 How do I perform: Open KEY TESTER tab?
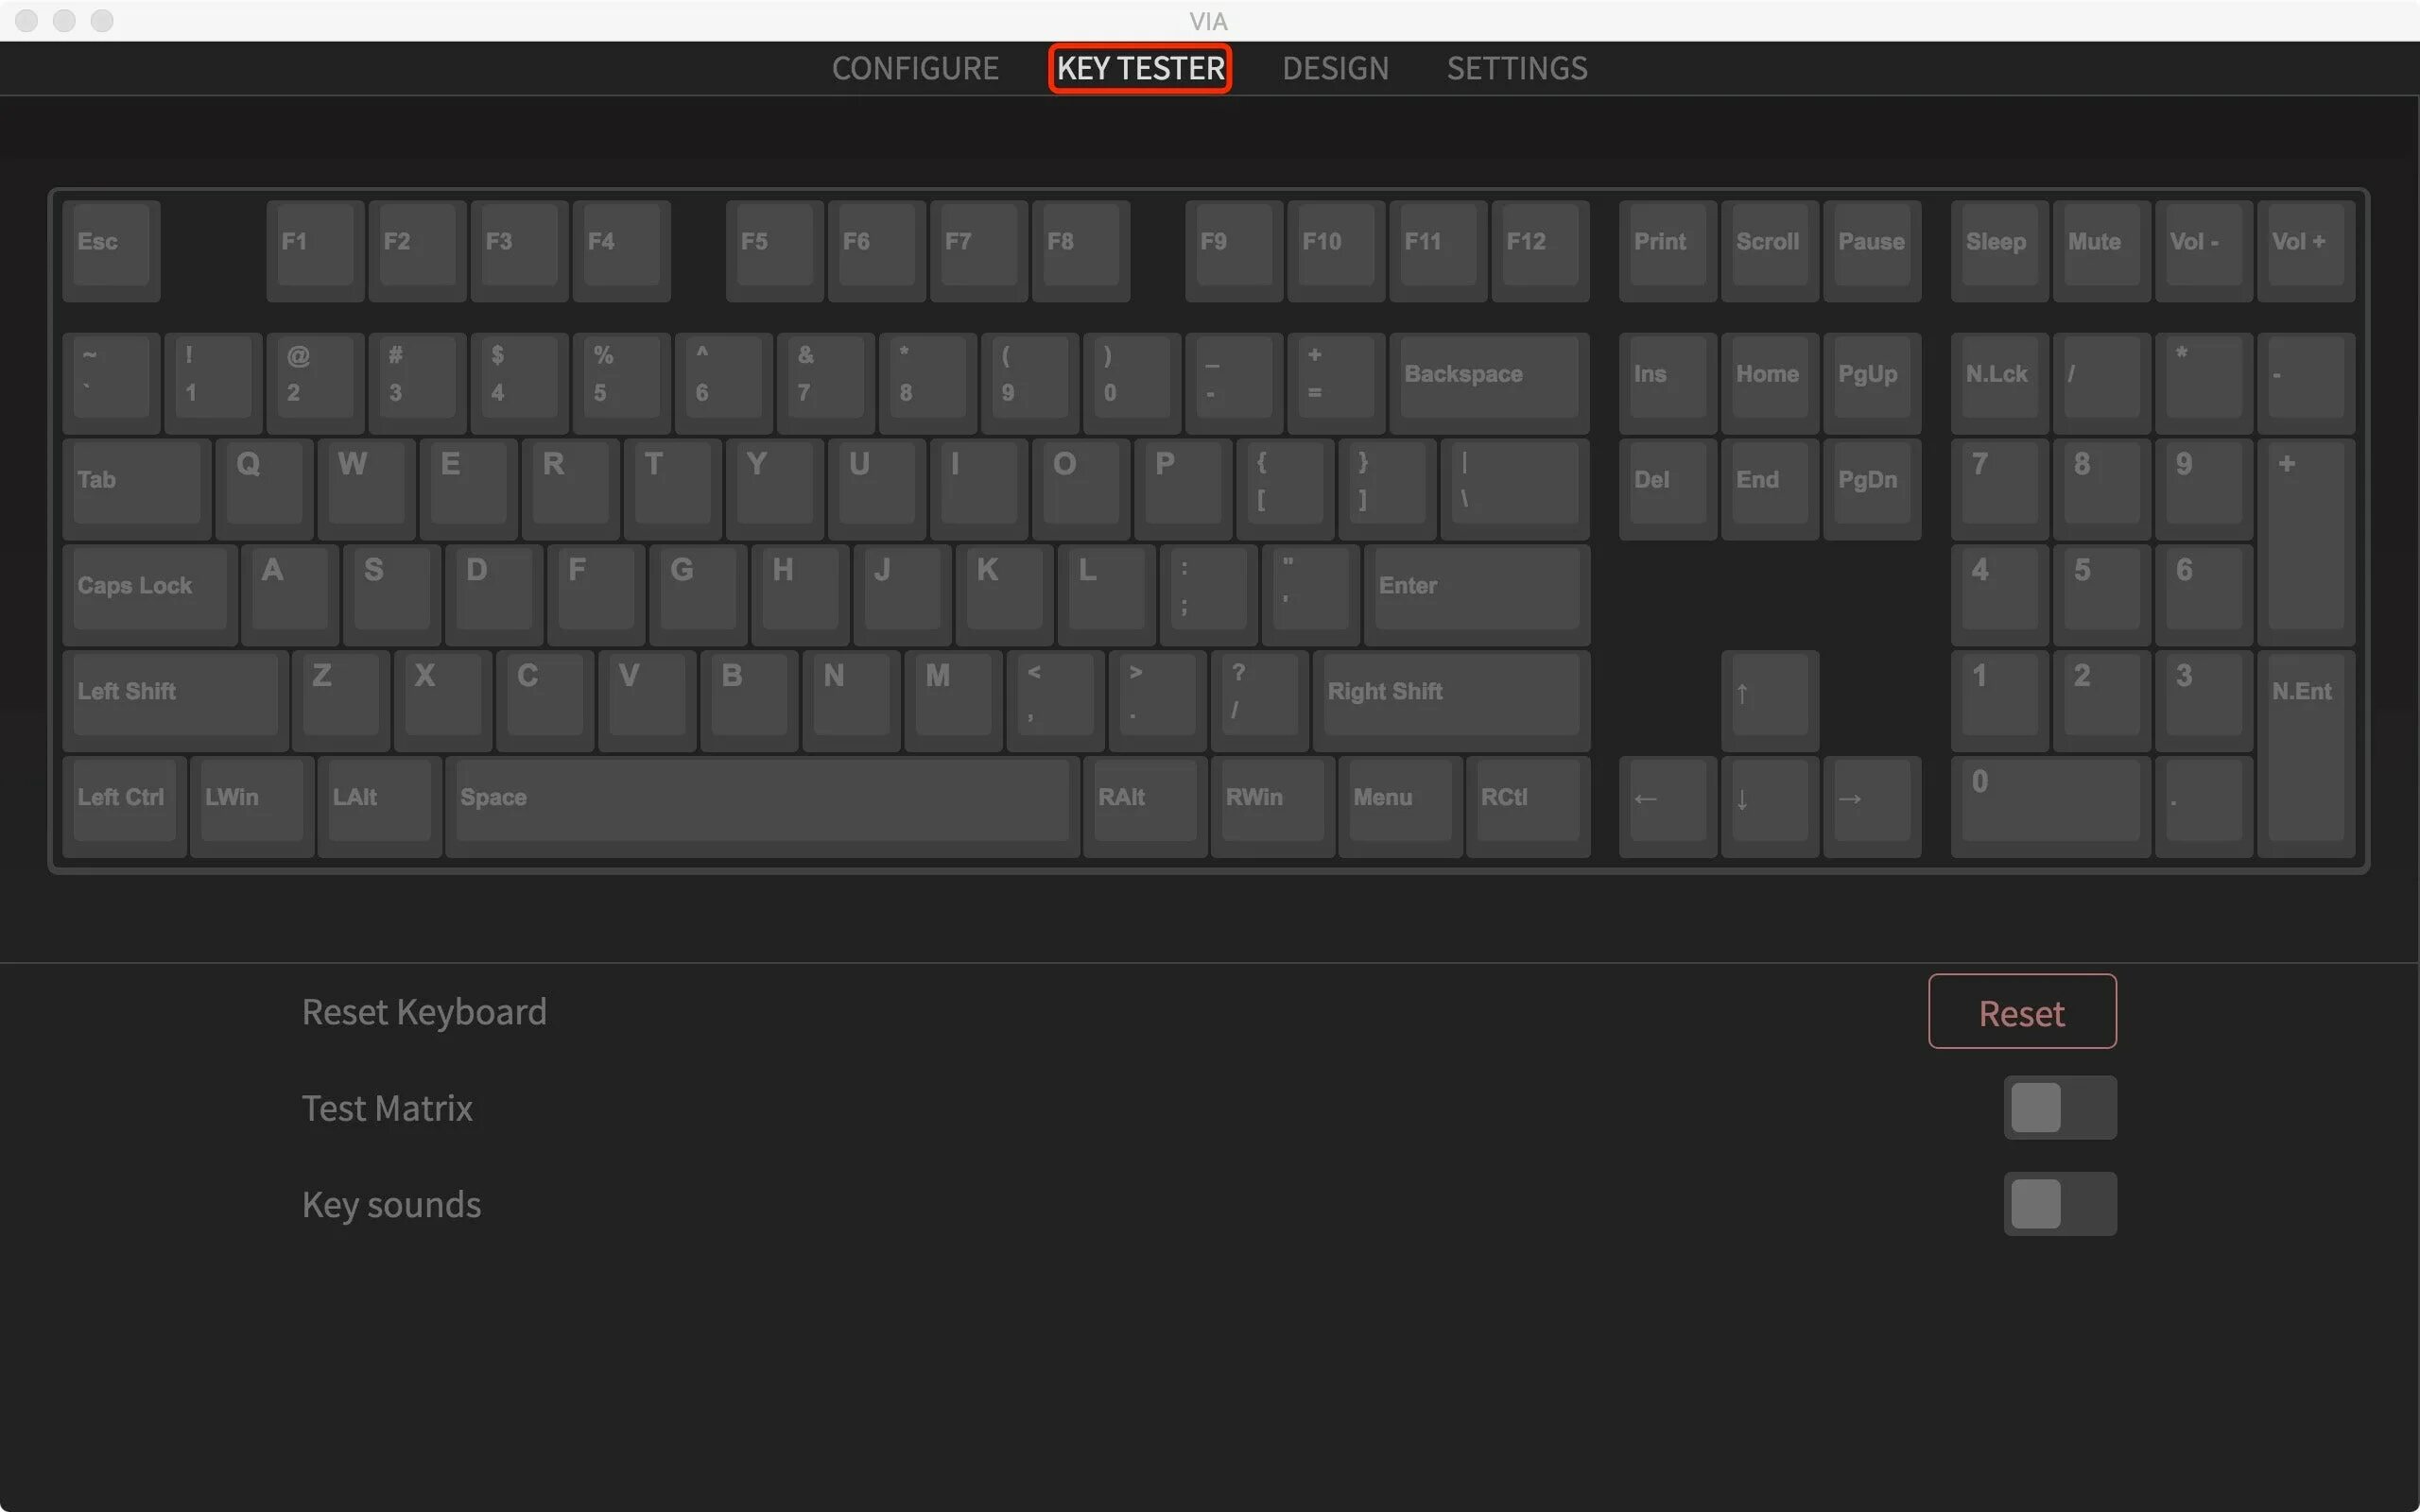click(1139, 68)
